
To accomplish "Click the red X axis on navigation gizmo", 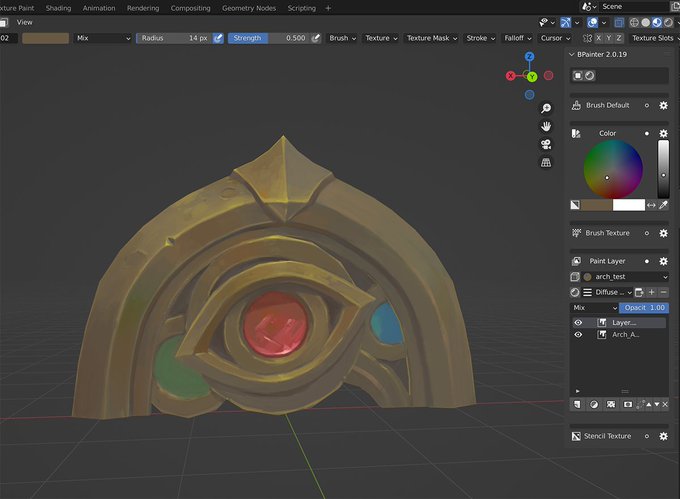I will coord(511,76).
